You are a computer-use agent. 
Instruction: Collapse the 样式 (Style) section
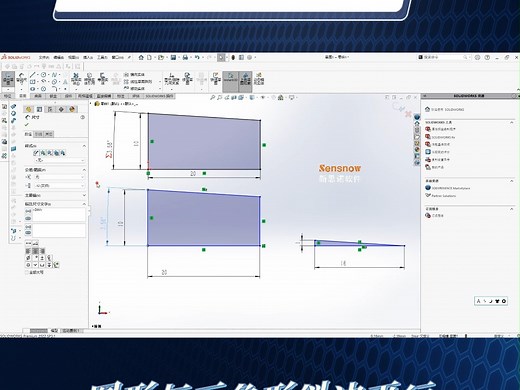tap(84, 146)
